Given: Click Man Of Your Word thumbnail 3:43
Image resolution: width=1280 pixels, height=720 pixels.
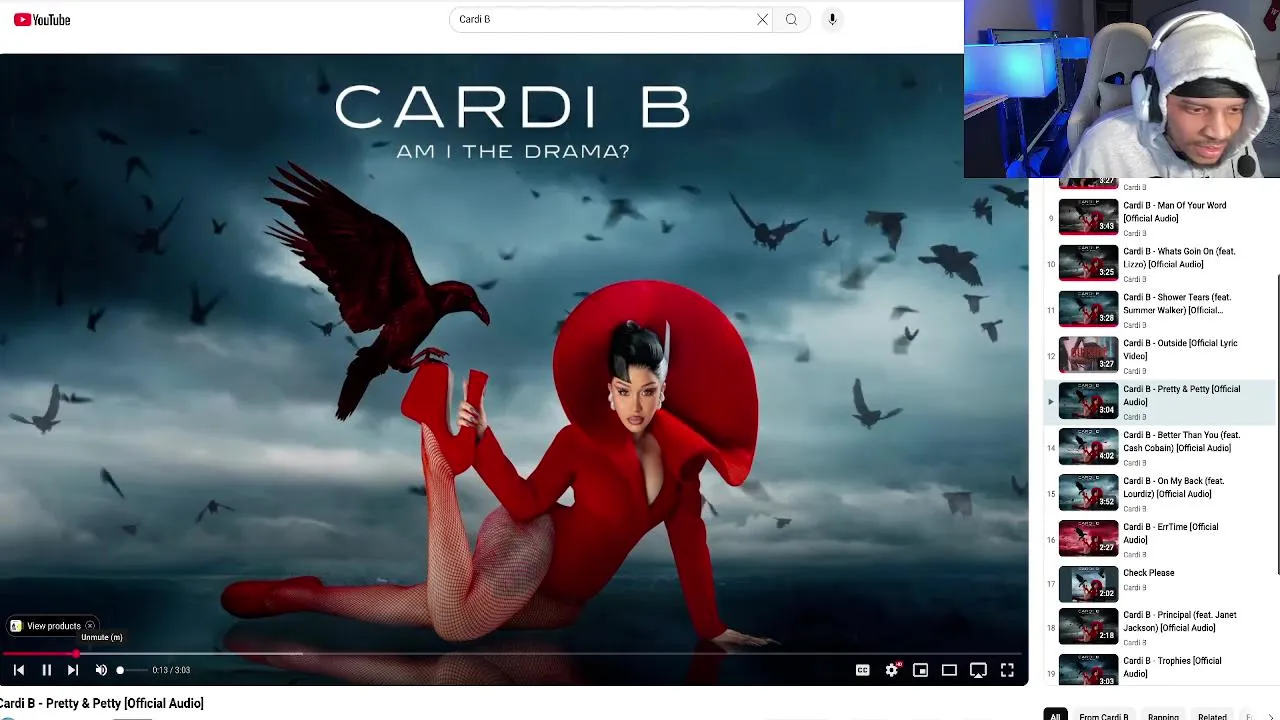Looking at the screenshot, I should coord(1088,216).
